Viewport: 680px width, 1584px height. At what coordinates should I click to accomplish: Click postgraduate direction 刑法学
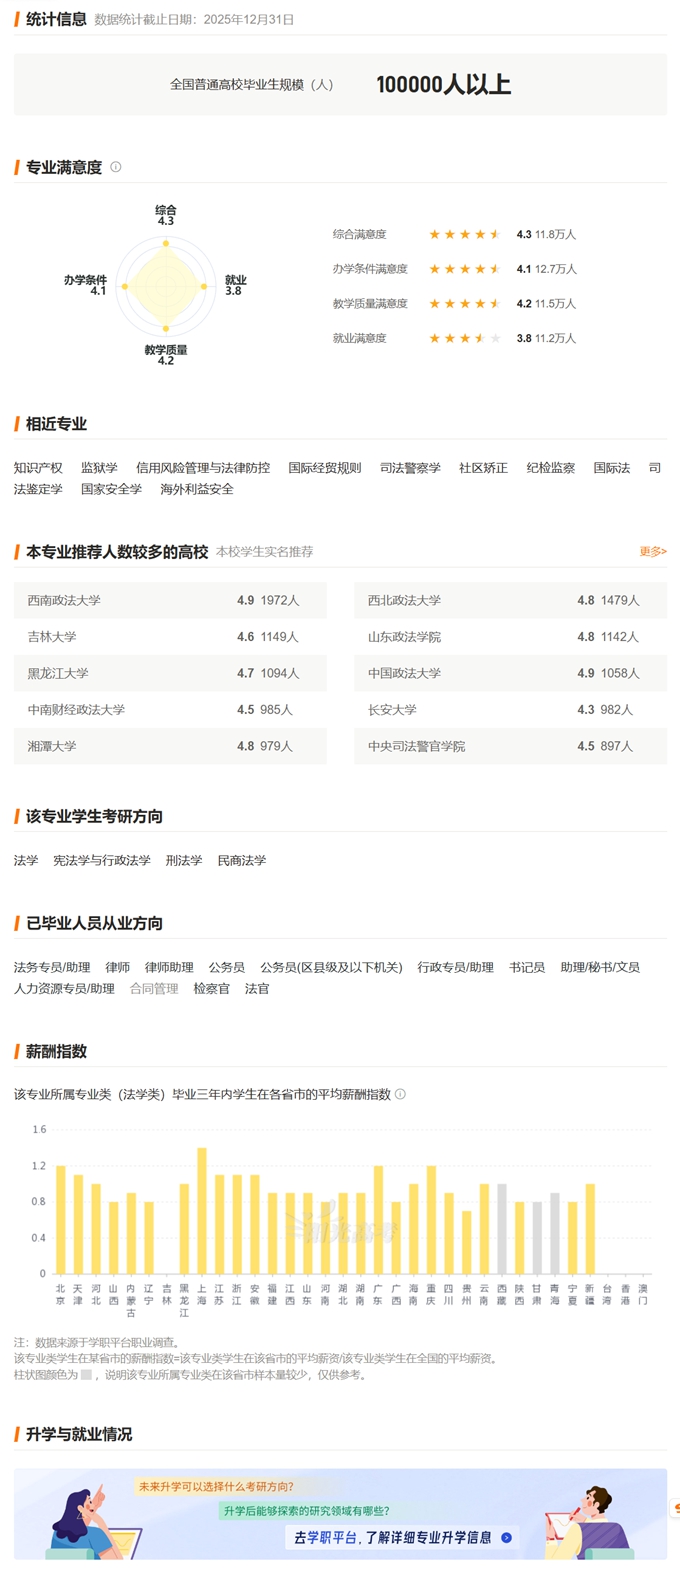184,861
